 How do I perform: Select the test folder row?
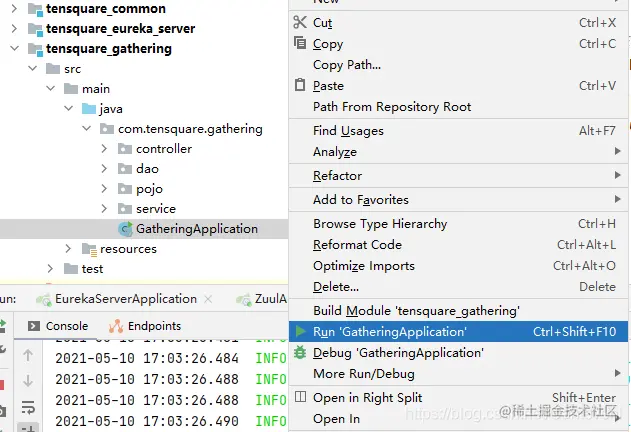(x=144, y=269)
